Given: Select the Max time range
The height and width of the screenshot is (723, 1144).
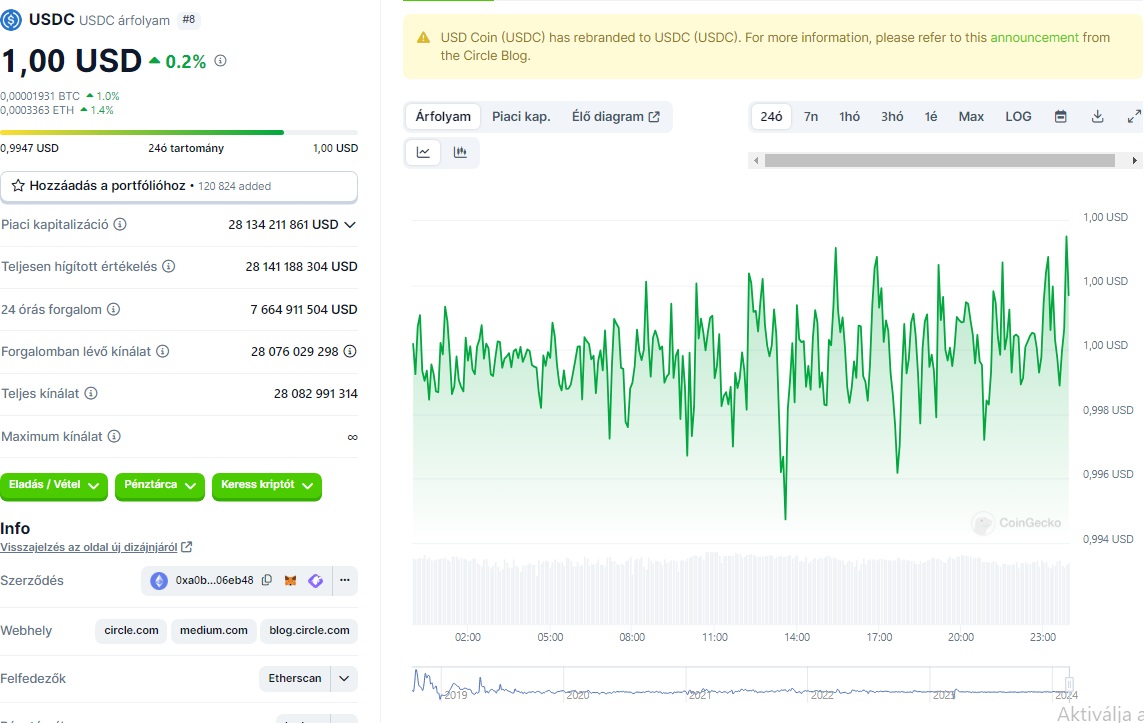Looking at the screenshot, I should coord(971,117).
